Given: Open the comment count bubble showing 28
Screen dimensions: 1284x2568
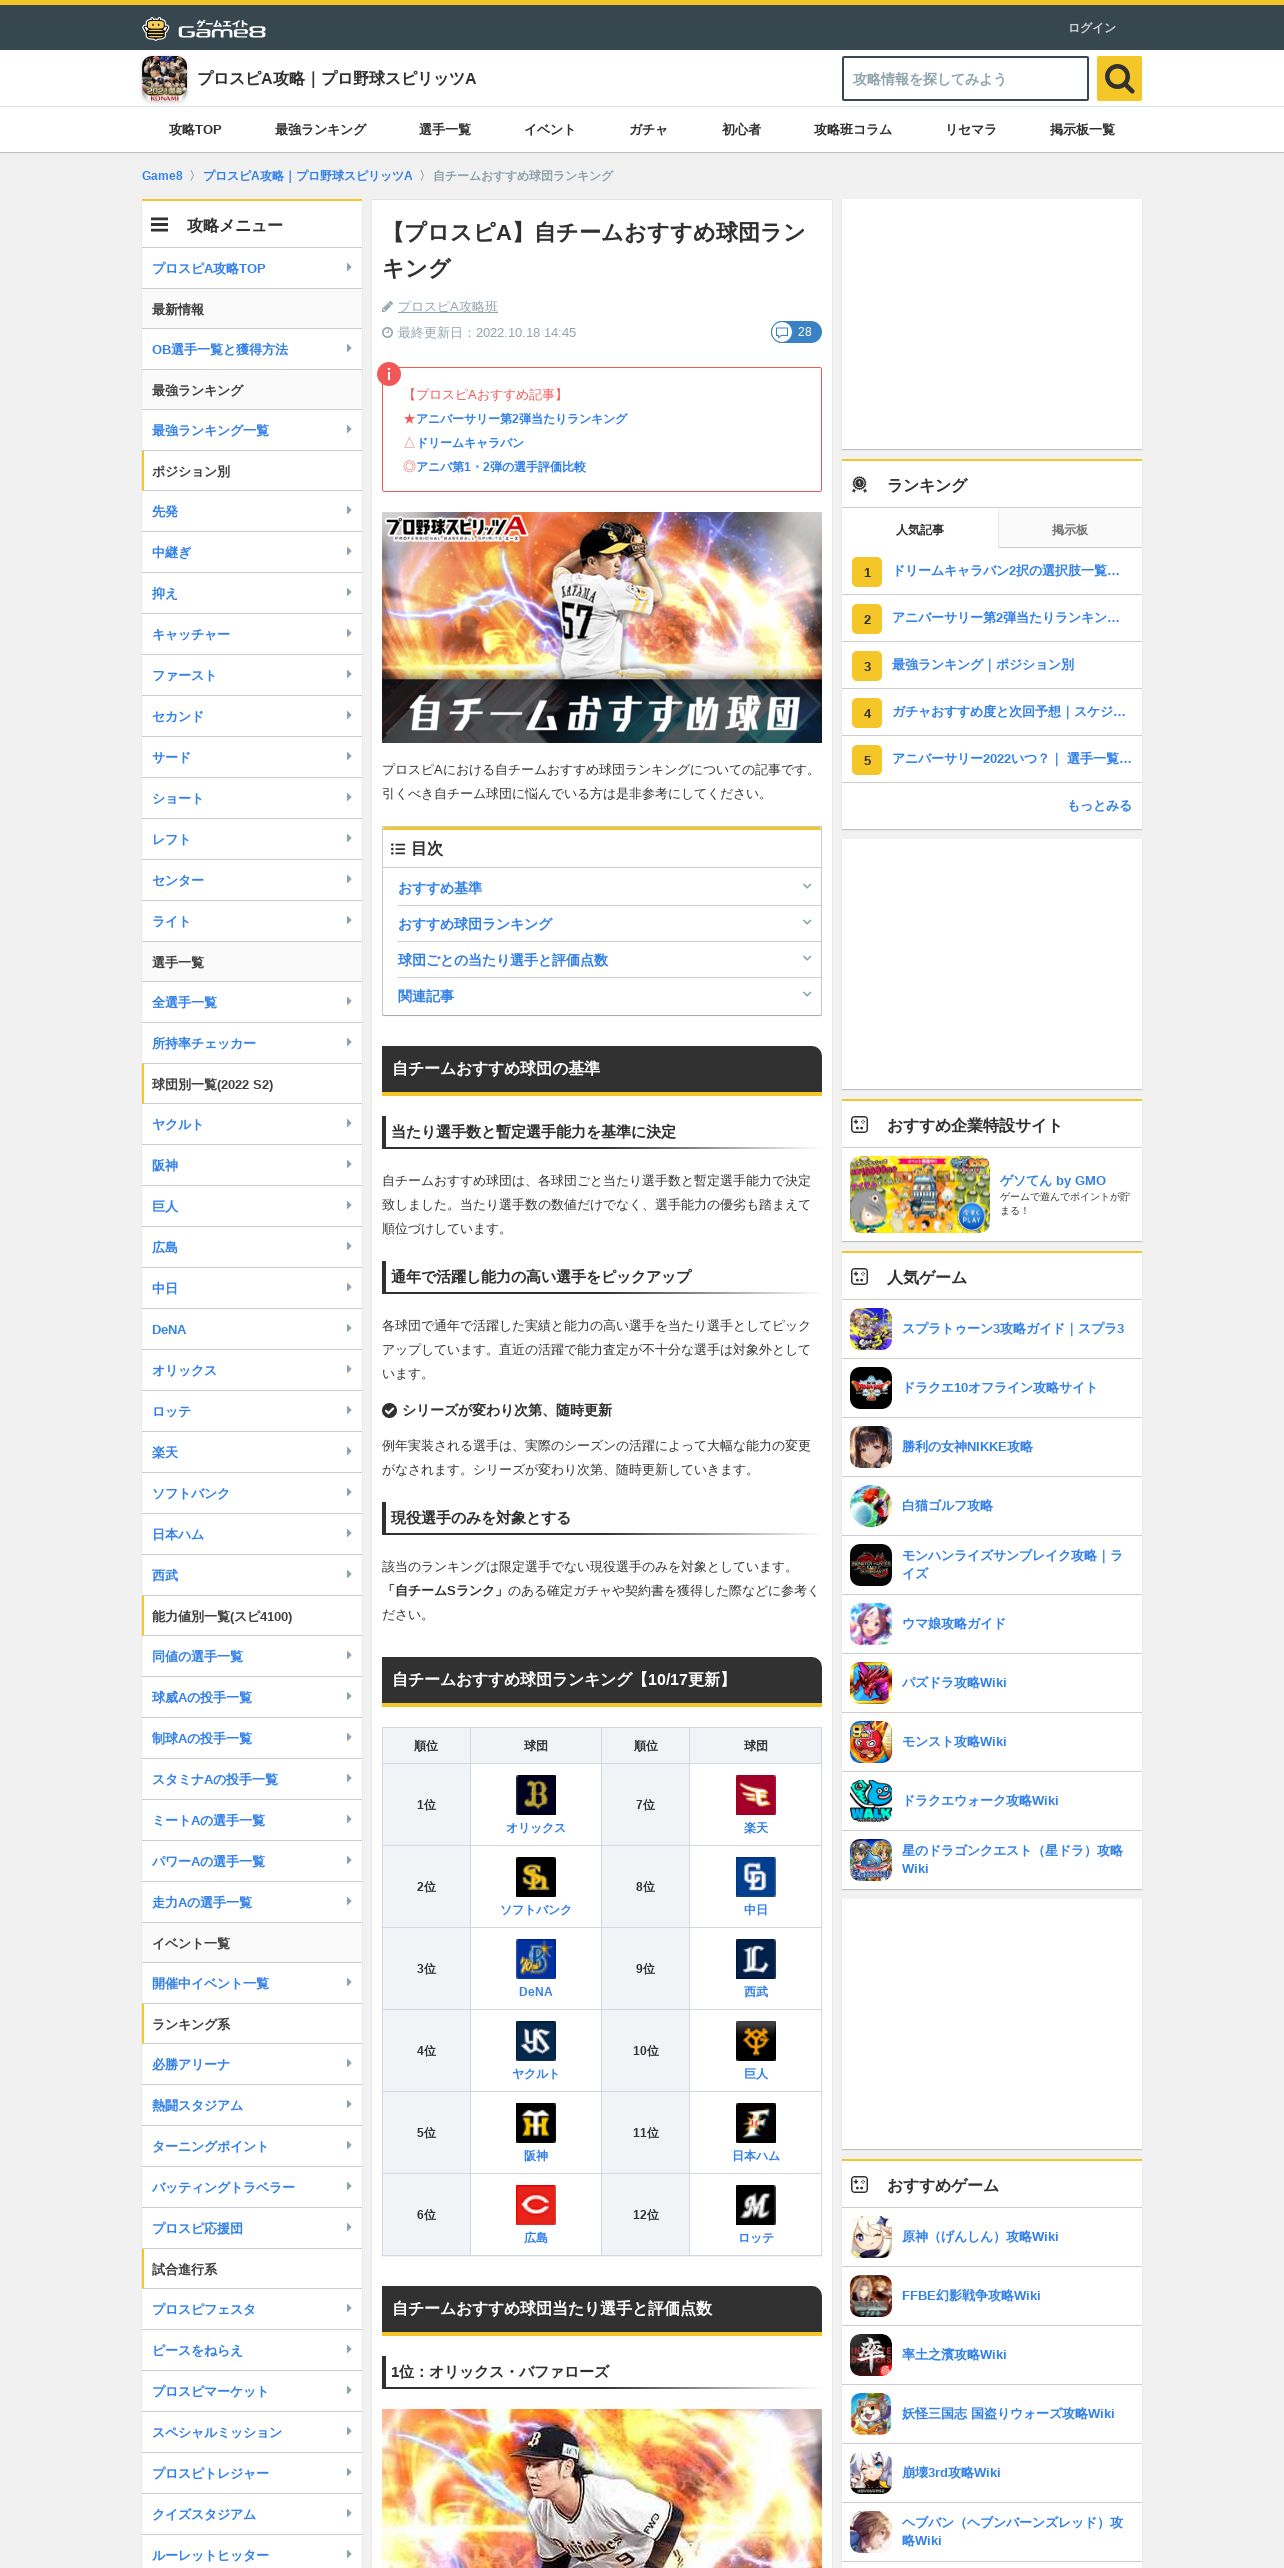Looking at the screenshot, I should pos(796,332).
